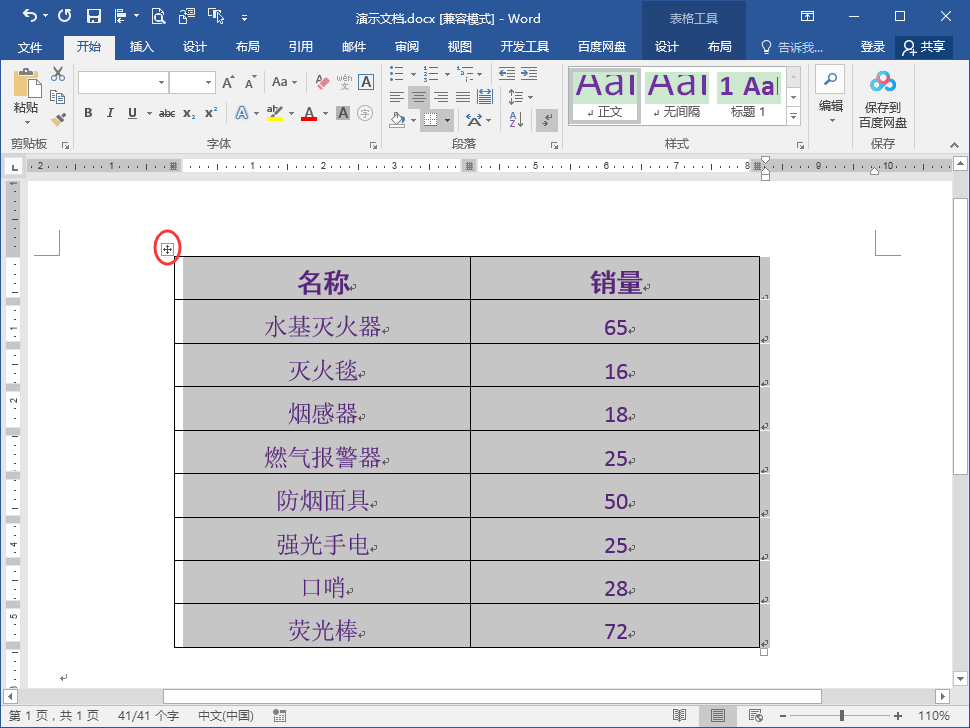Toggle Strikethrough formatting
This screenshot has height=728, width=970.
[x=166, y=113]
